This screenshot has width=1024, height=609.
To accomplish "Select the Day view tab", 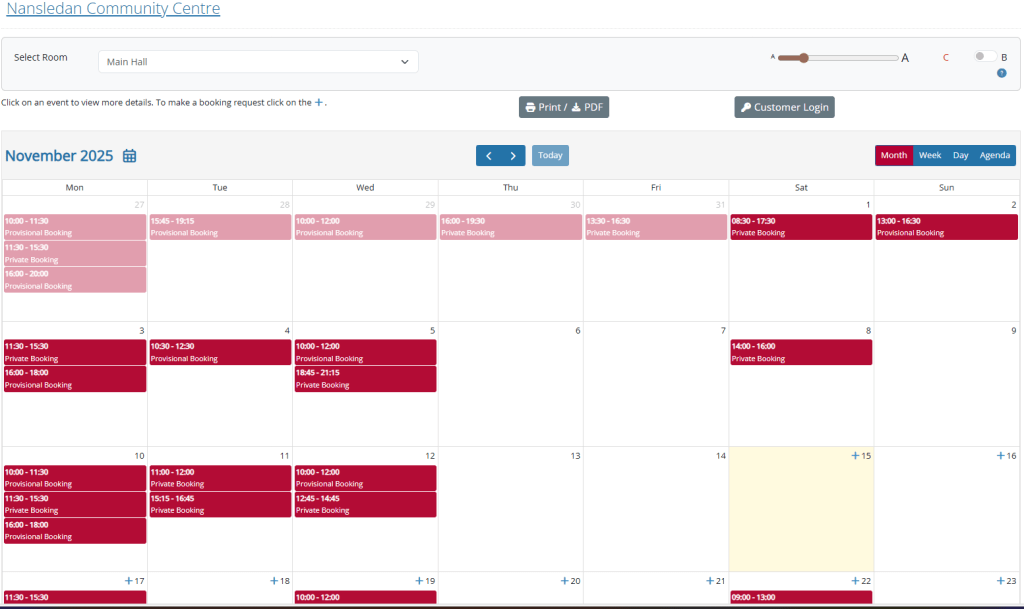I will click(960, 156).
